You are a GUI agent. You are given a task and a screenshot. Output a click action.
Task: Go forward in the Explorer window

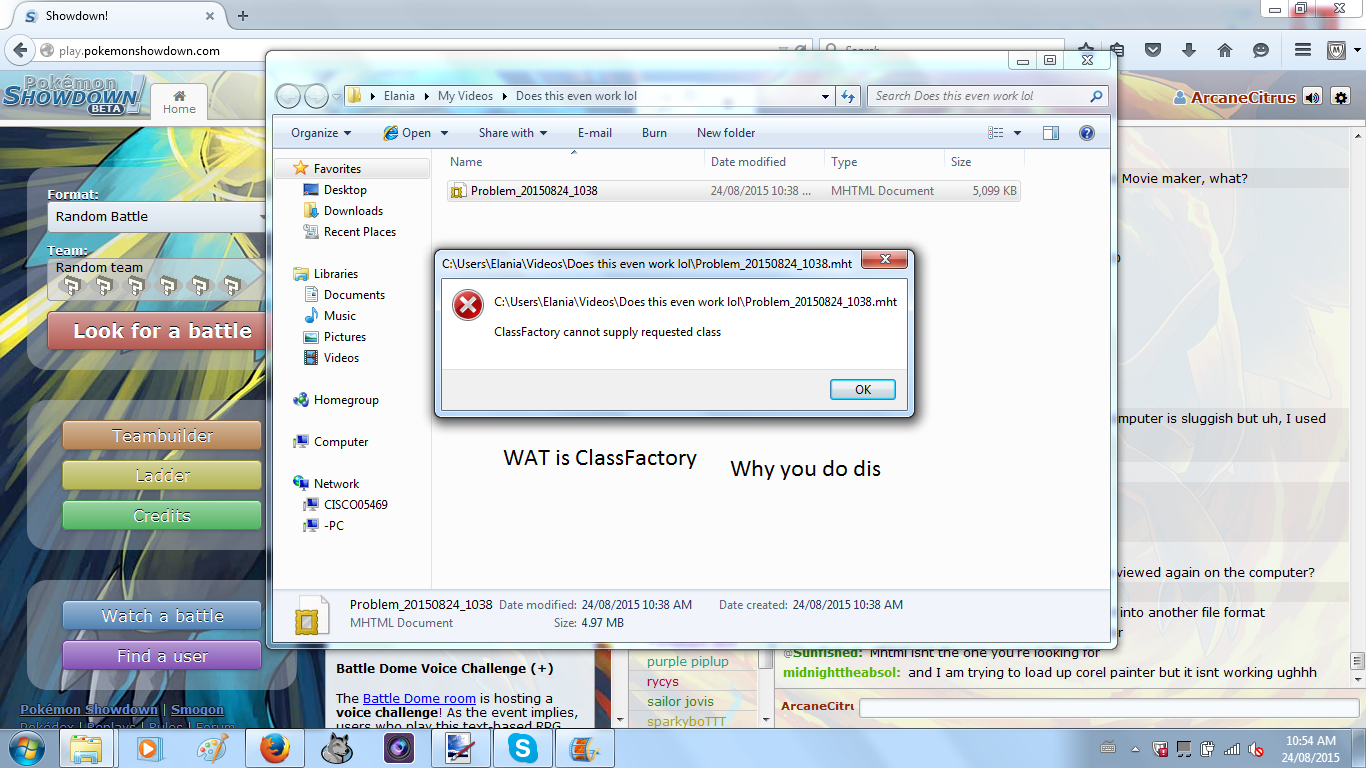pyautogui.click(x=316, y=96)
